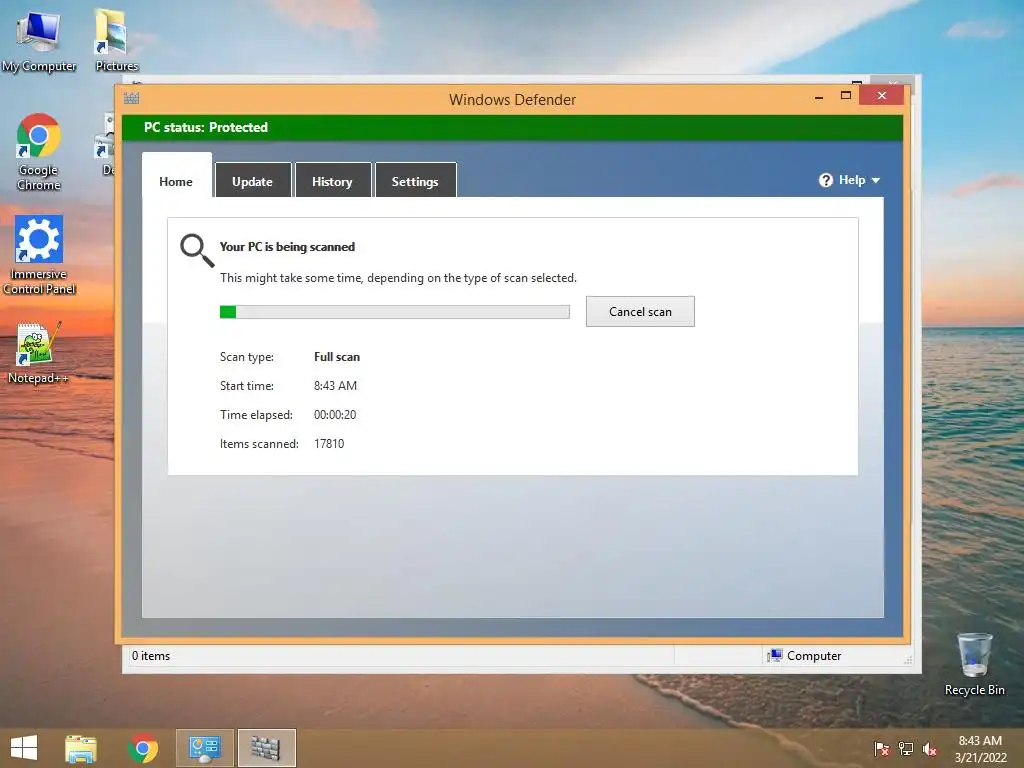Viewport: 1024px width, 768px height.
Task: Open the Settings tab
Action: (x=415, y=182)
